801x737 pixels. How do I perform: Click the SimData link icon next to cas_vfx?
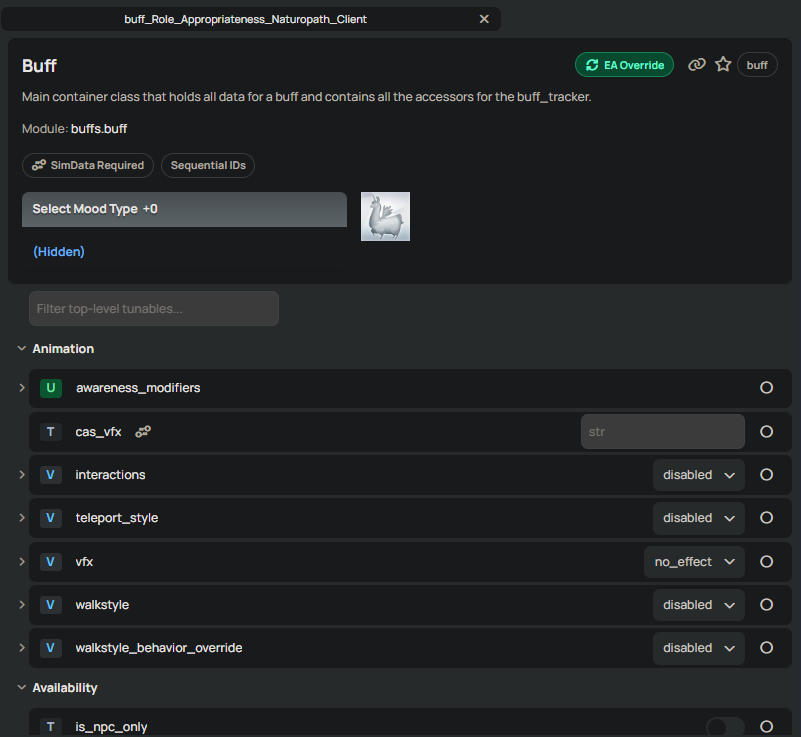143,432
